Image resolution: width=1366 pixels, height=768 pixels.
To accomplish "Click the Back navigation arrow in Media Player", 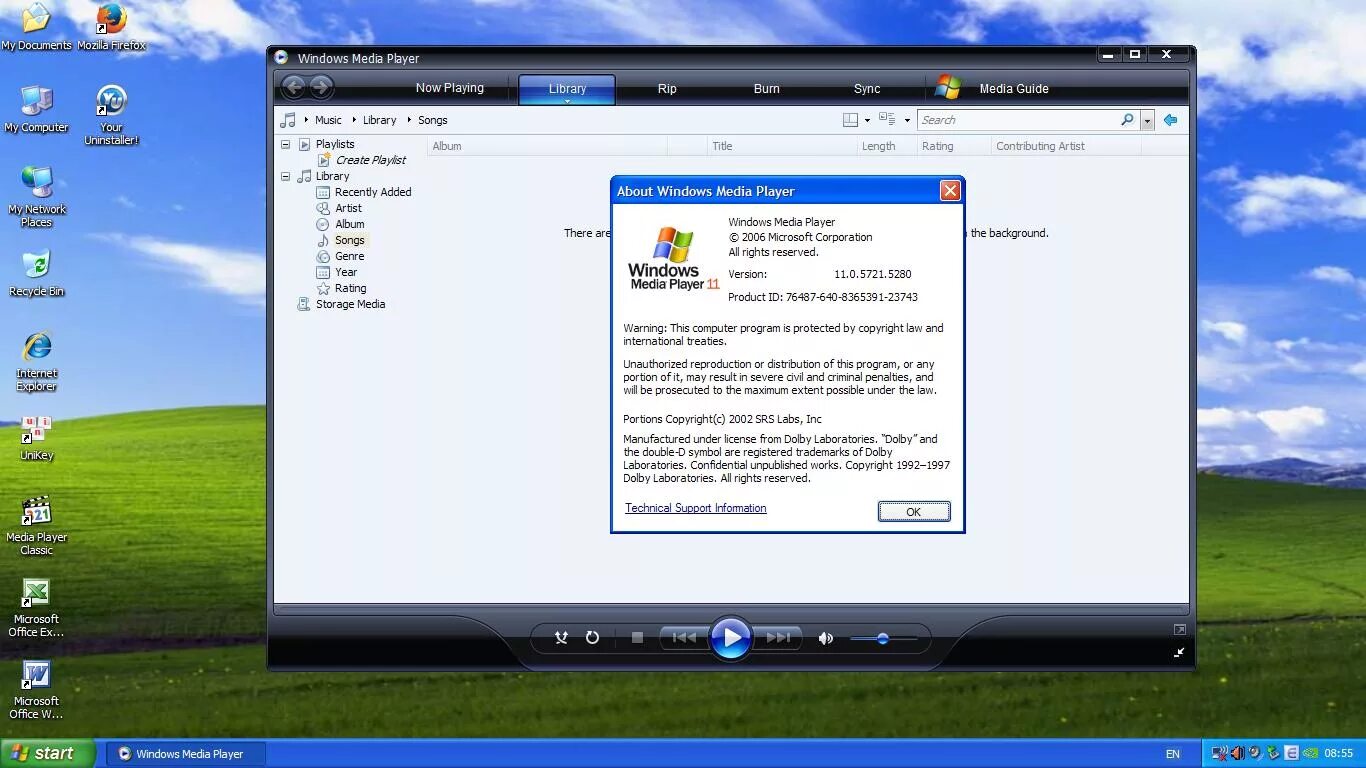I will [x=293, y=87].
